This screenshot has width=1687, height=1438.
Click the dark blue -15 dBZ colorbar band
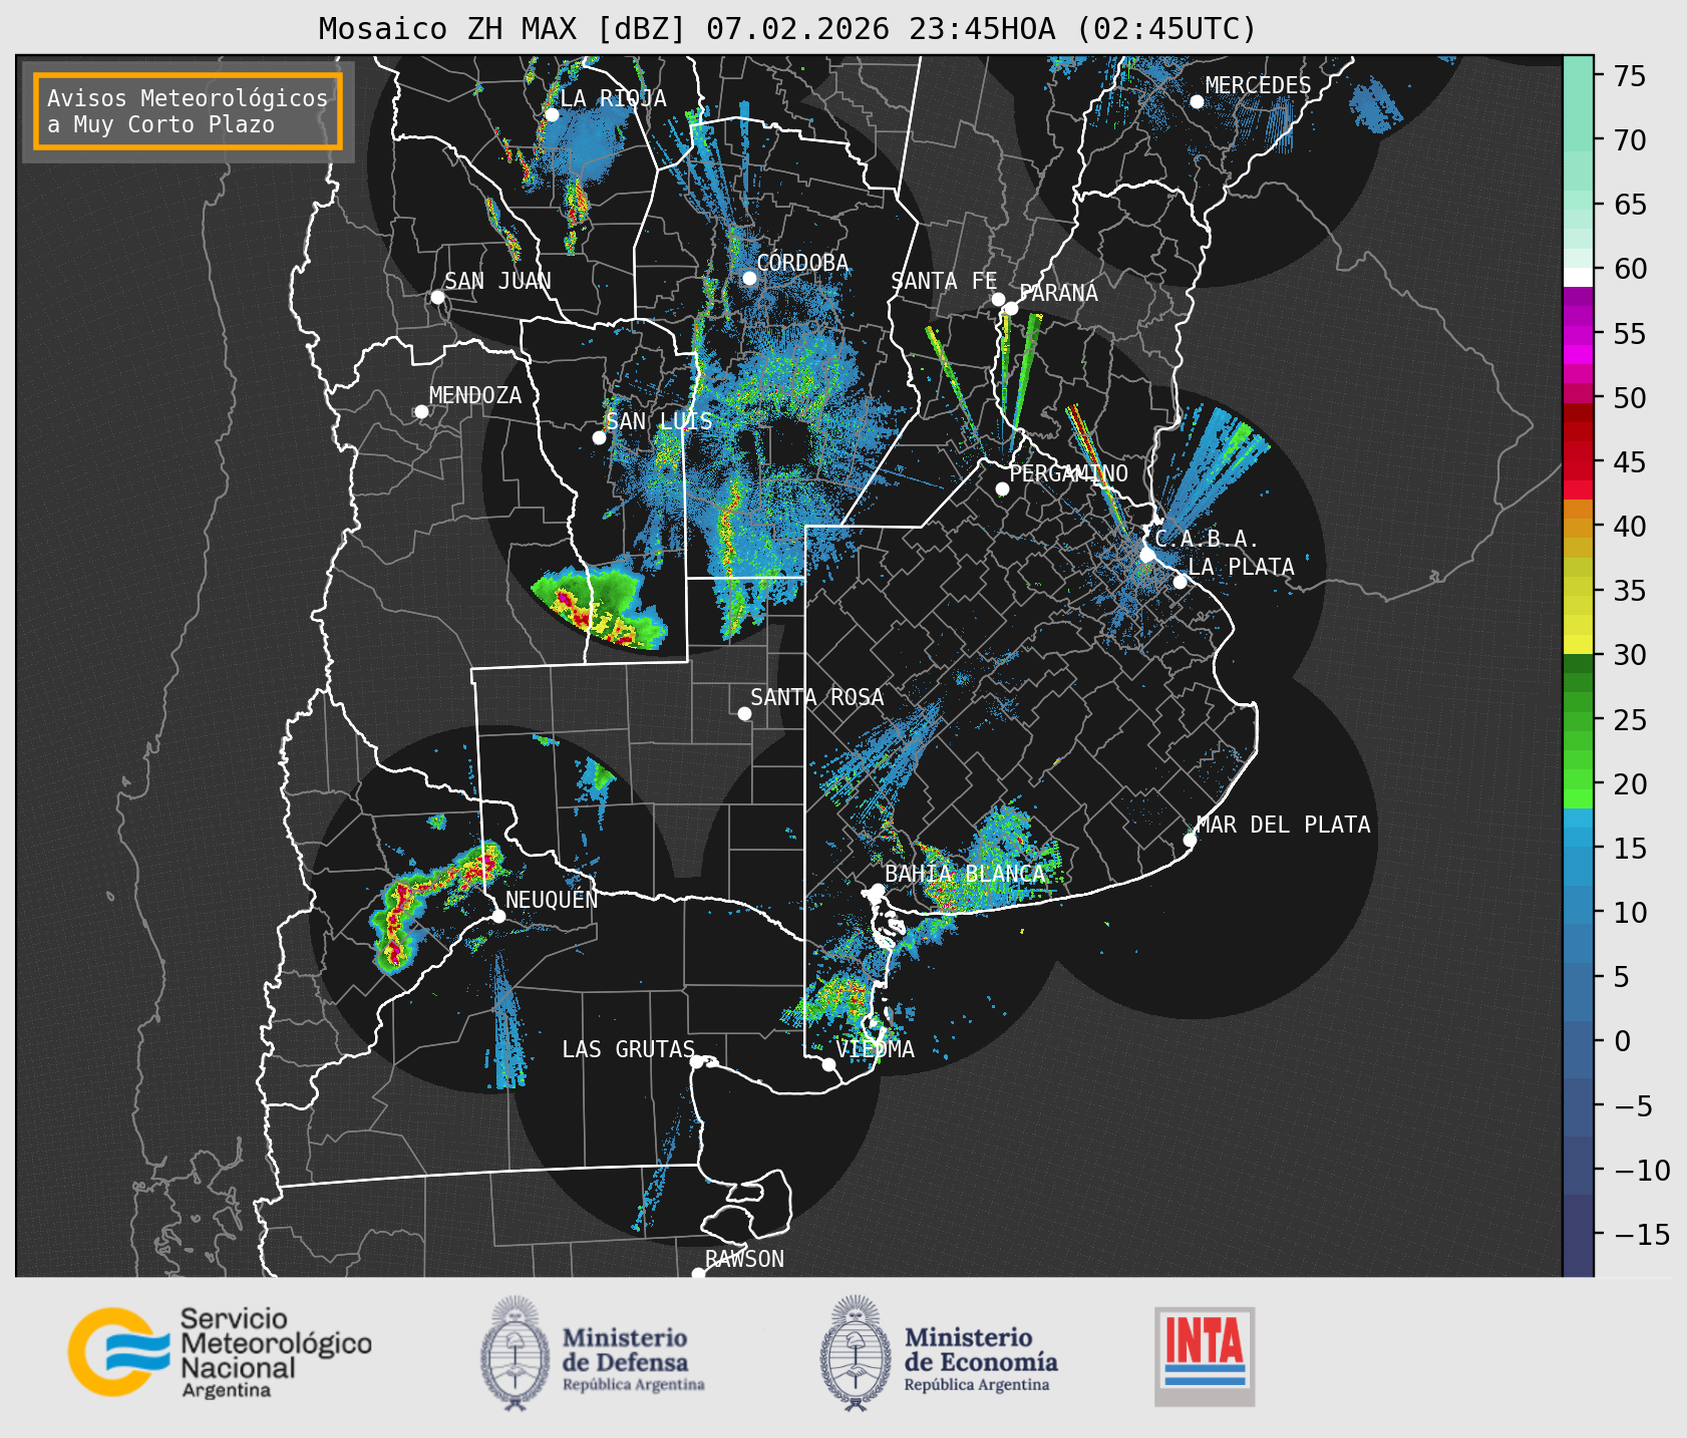point(1578,1234)
